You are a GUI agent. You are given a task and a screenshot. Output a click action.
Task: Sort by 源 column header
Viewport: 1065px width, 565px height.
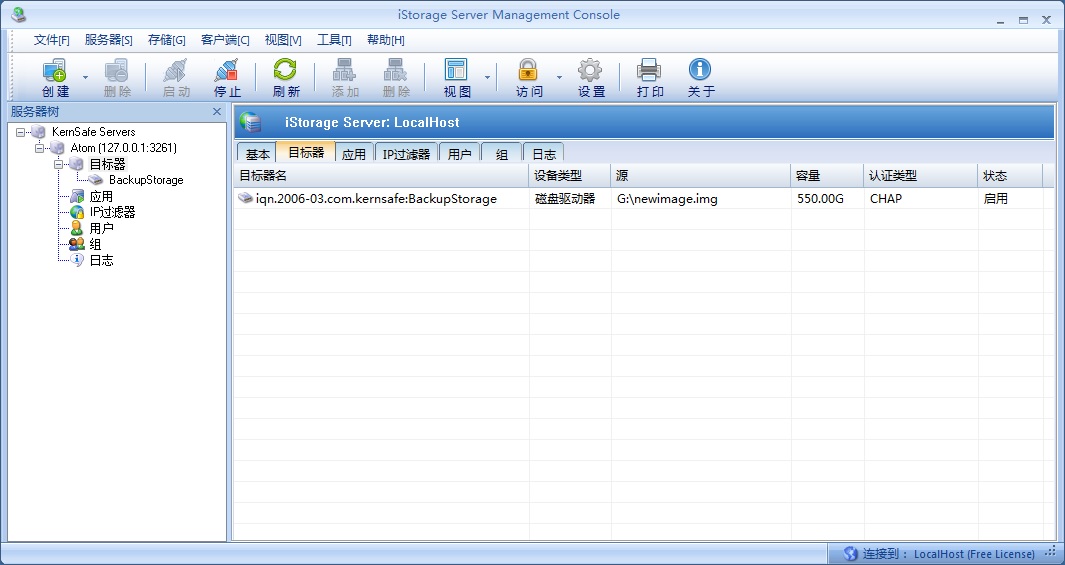point(701,176)
